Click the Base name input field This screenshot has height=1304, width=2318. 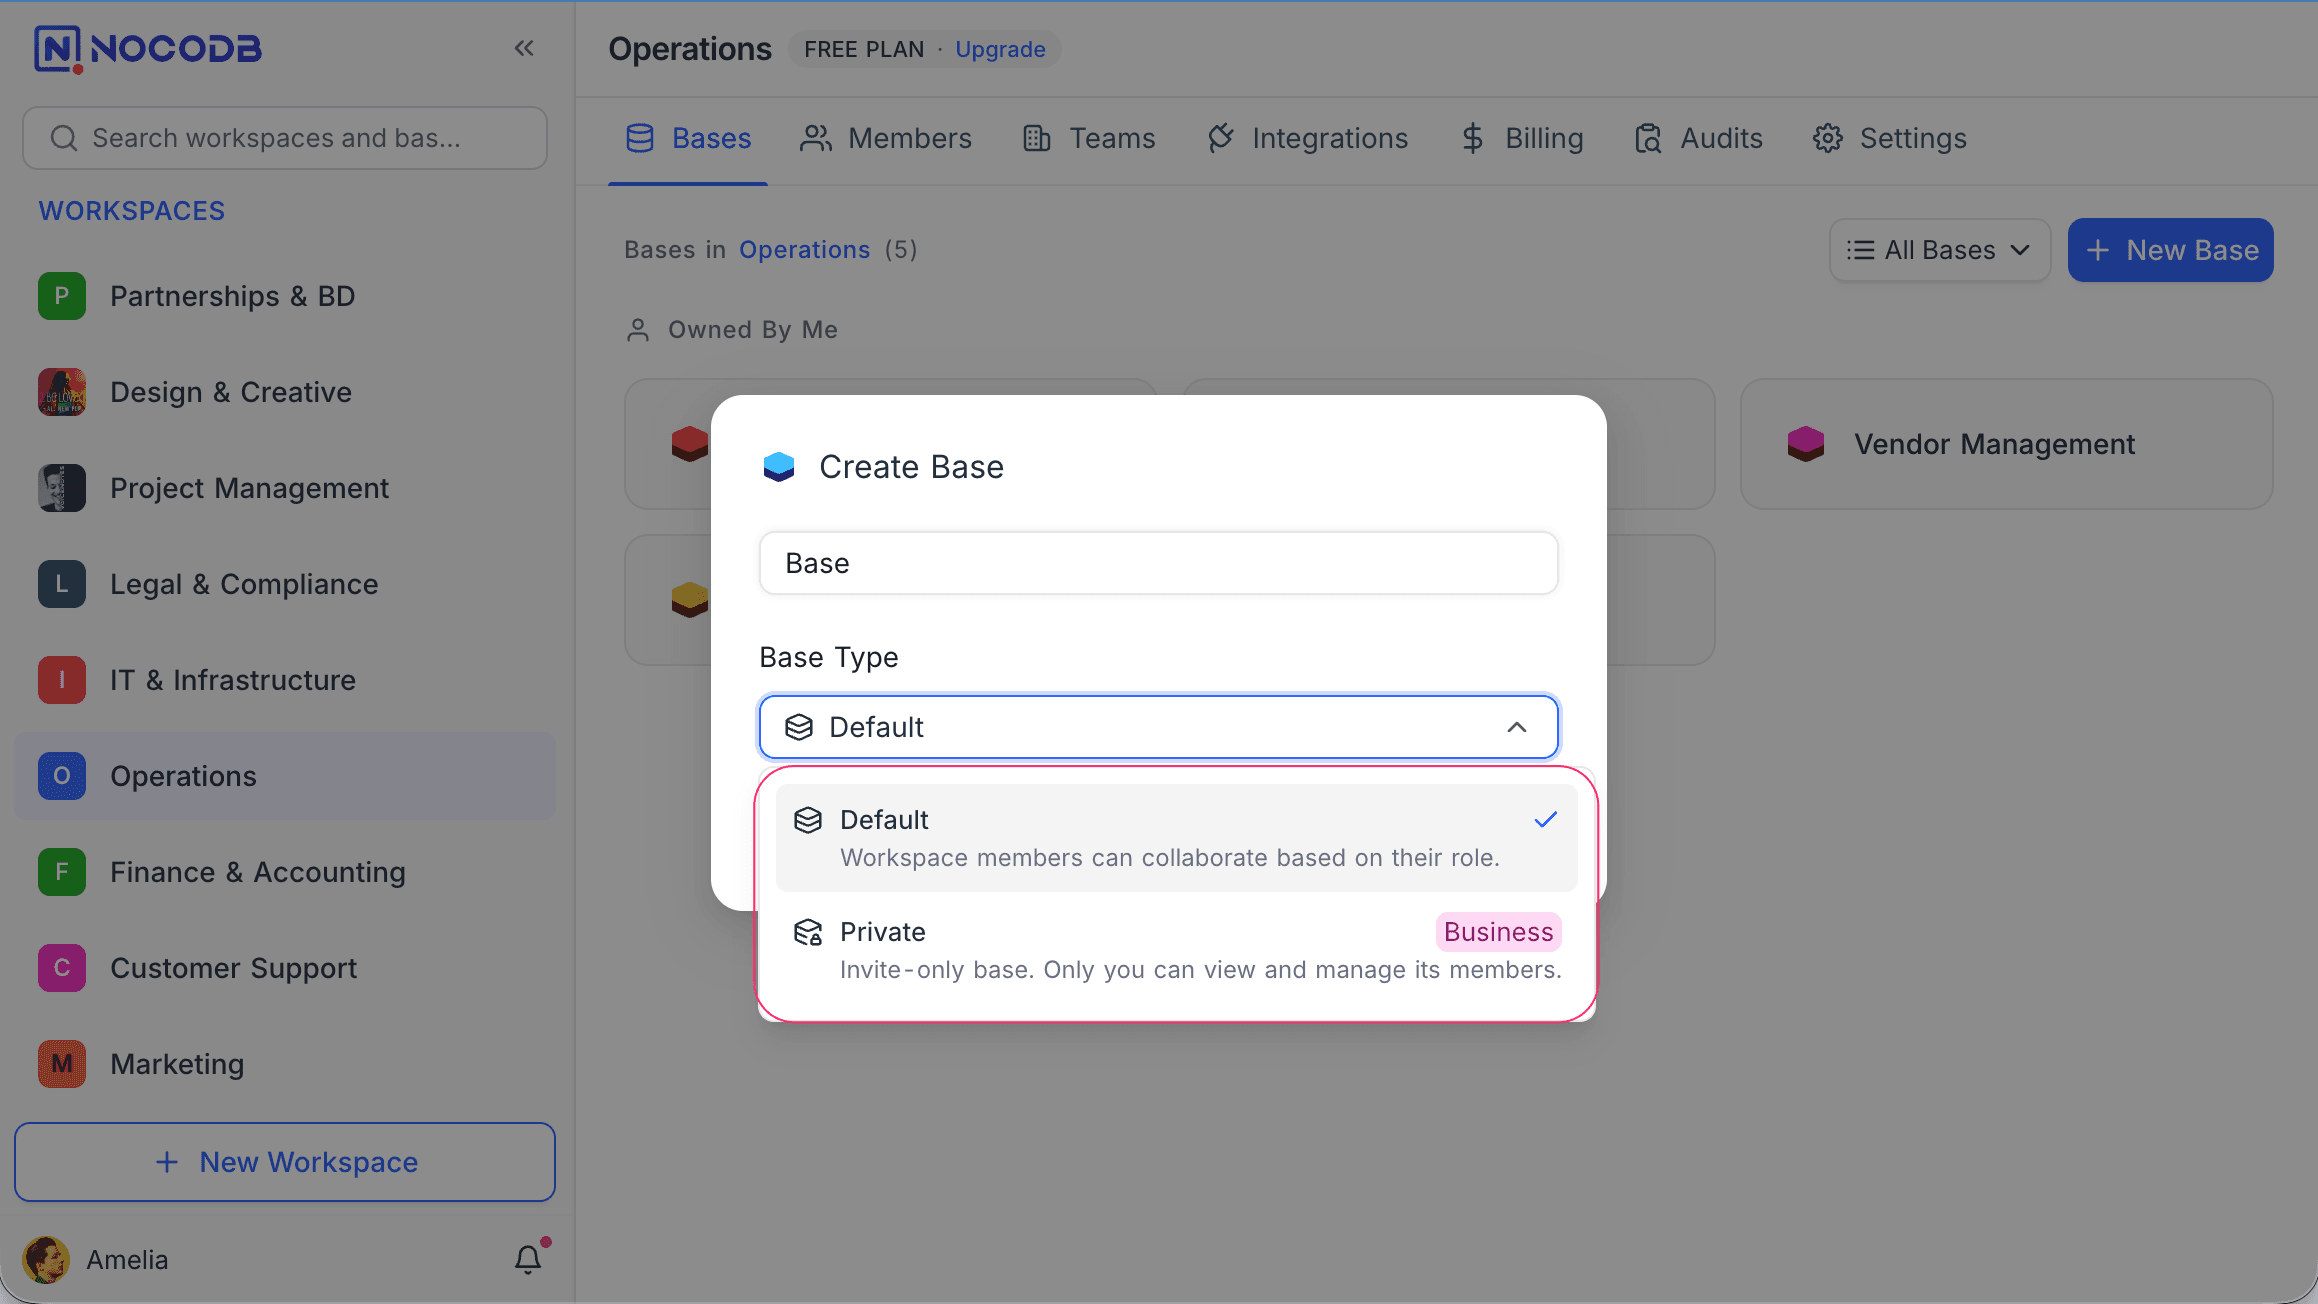pos(1157,563)
